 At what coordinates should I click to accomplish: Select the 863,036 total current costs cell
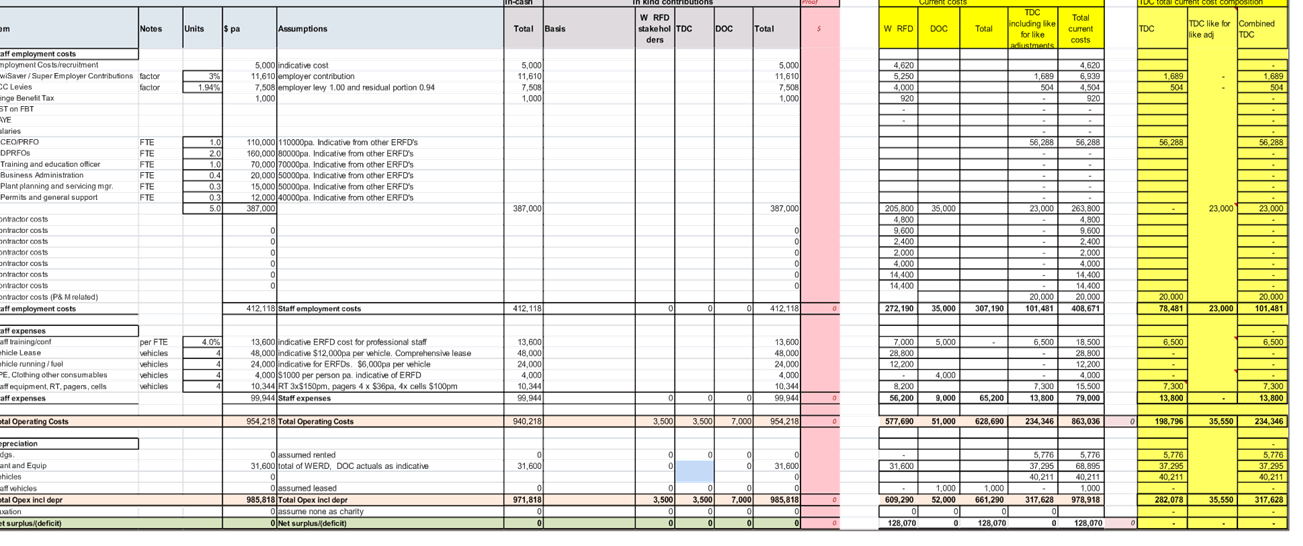tap(1081, 422)
